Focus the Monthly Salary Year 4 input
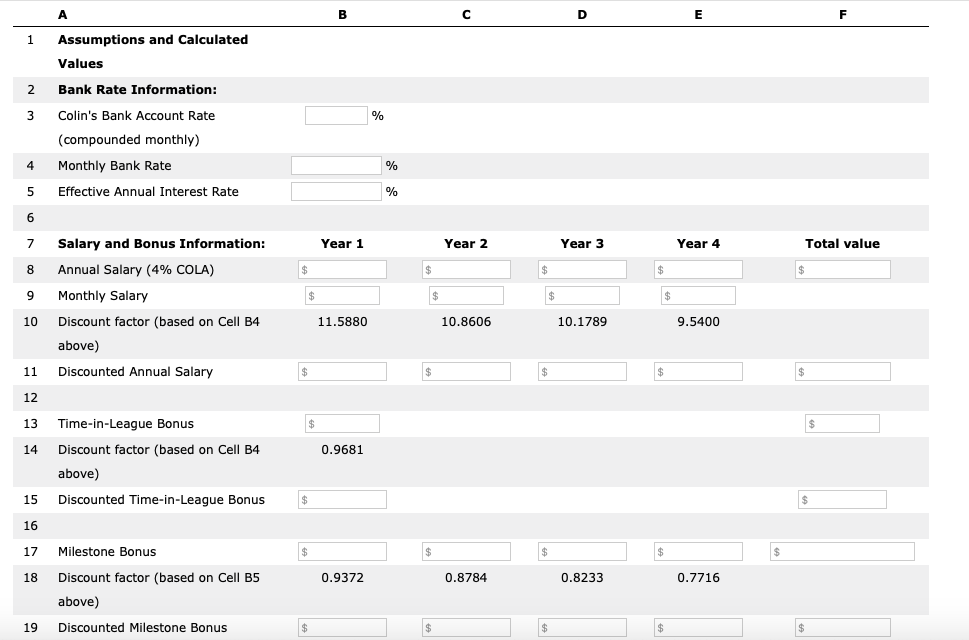The width and height of the screenshot is (969, 640). click(698, 295)
